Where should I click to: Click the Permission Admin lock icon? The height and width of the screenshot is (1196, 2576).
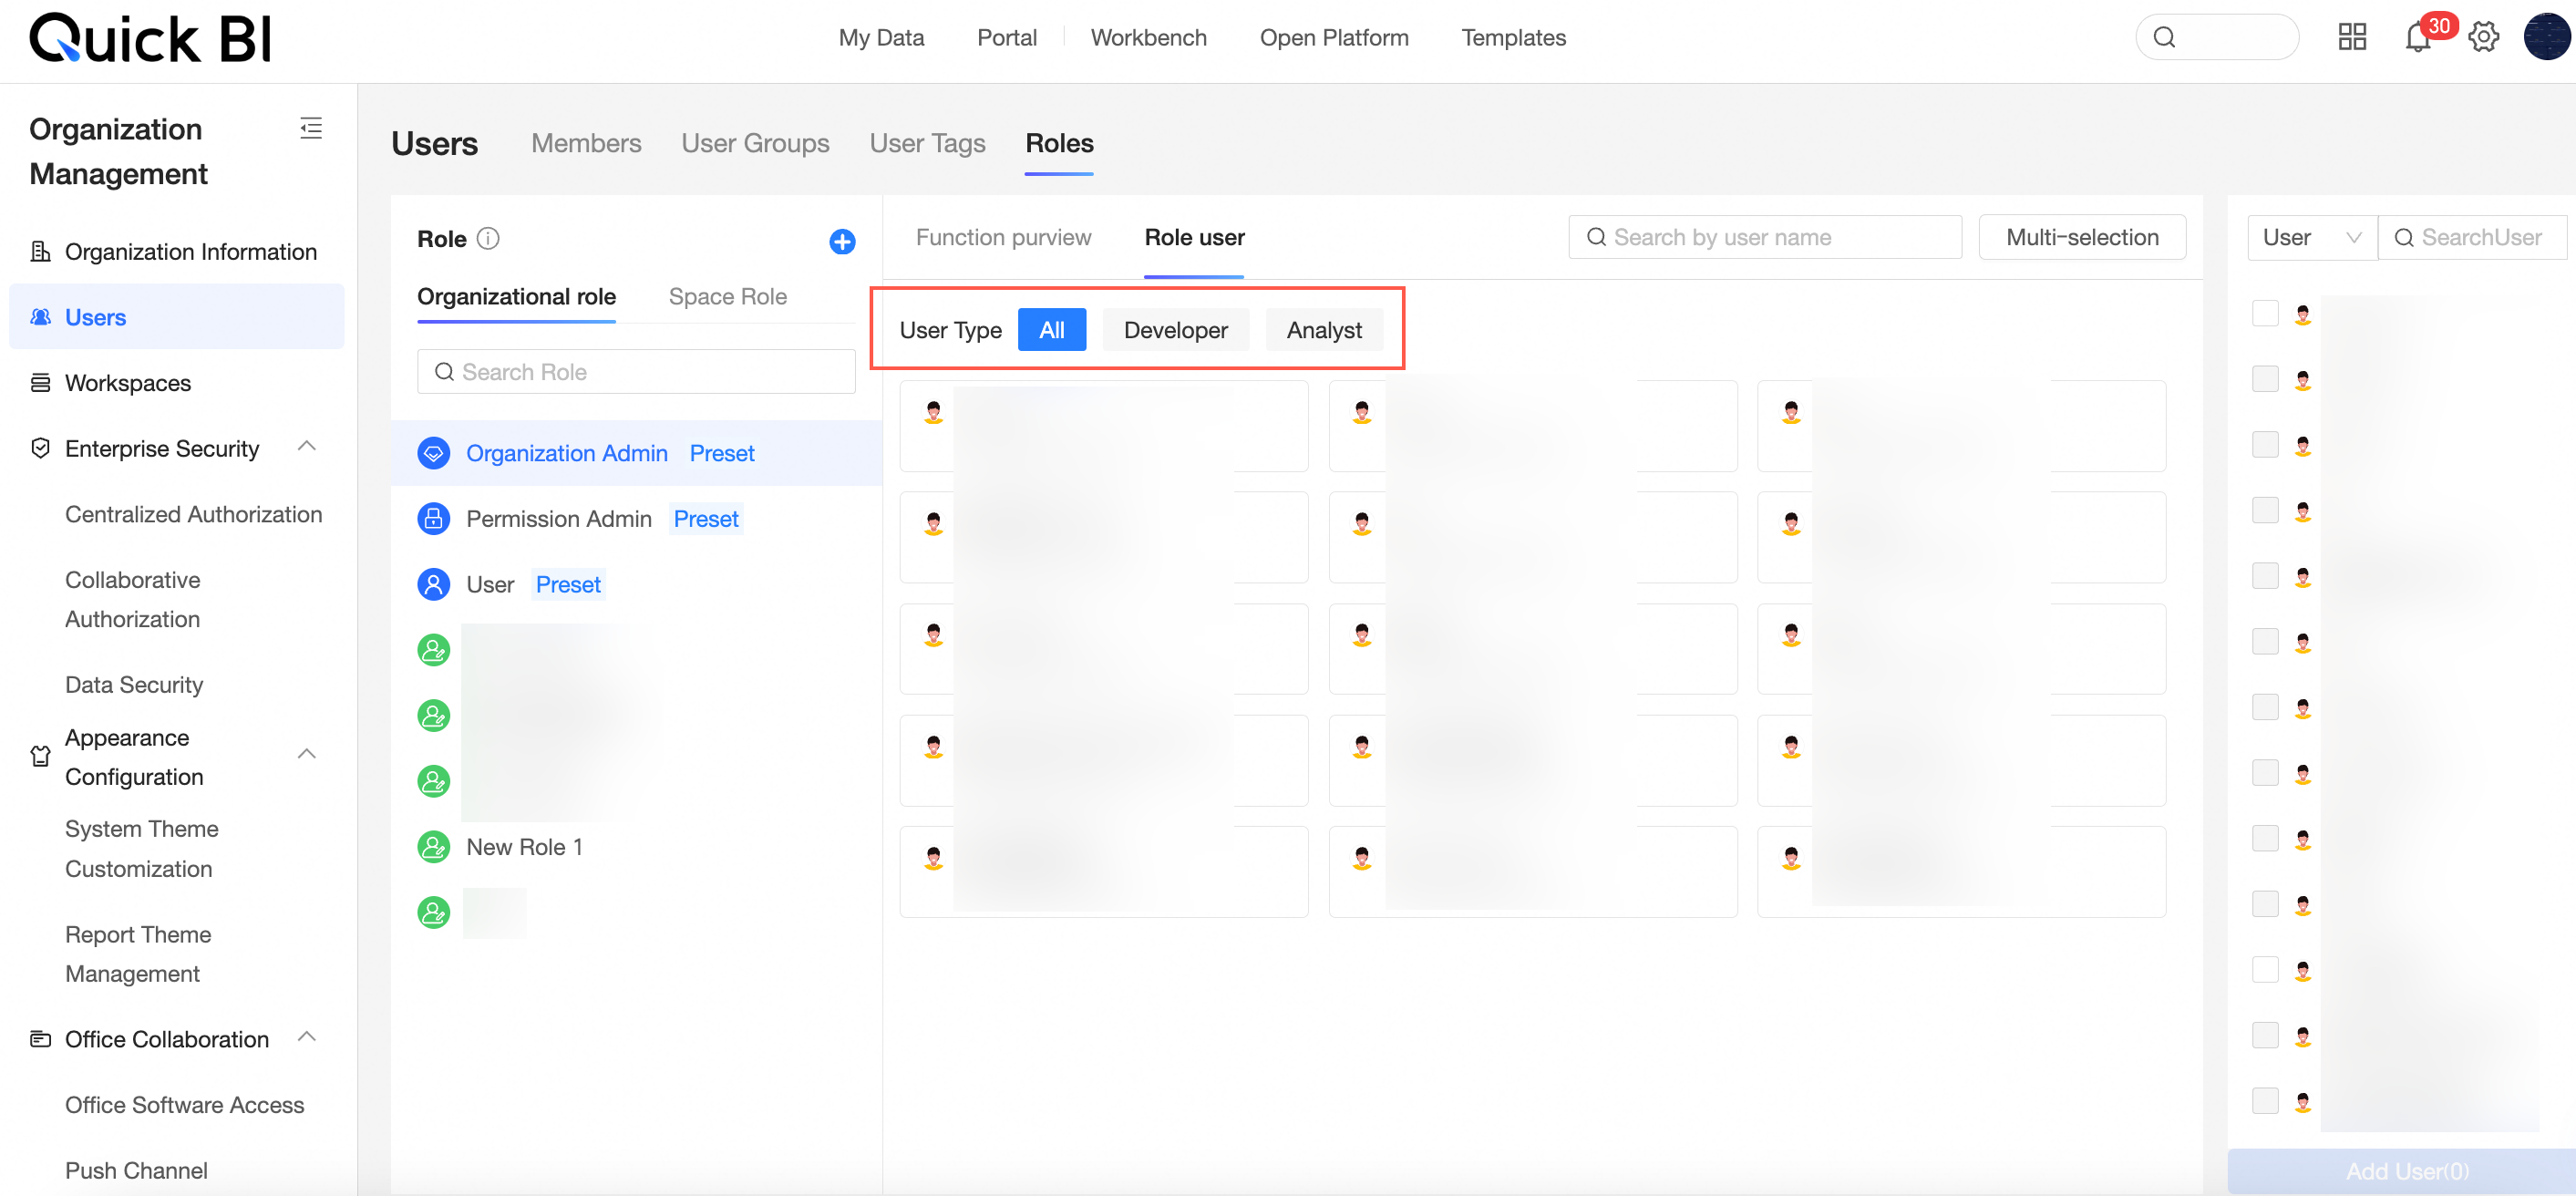(433, 519)
